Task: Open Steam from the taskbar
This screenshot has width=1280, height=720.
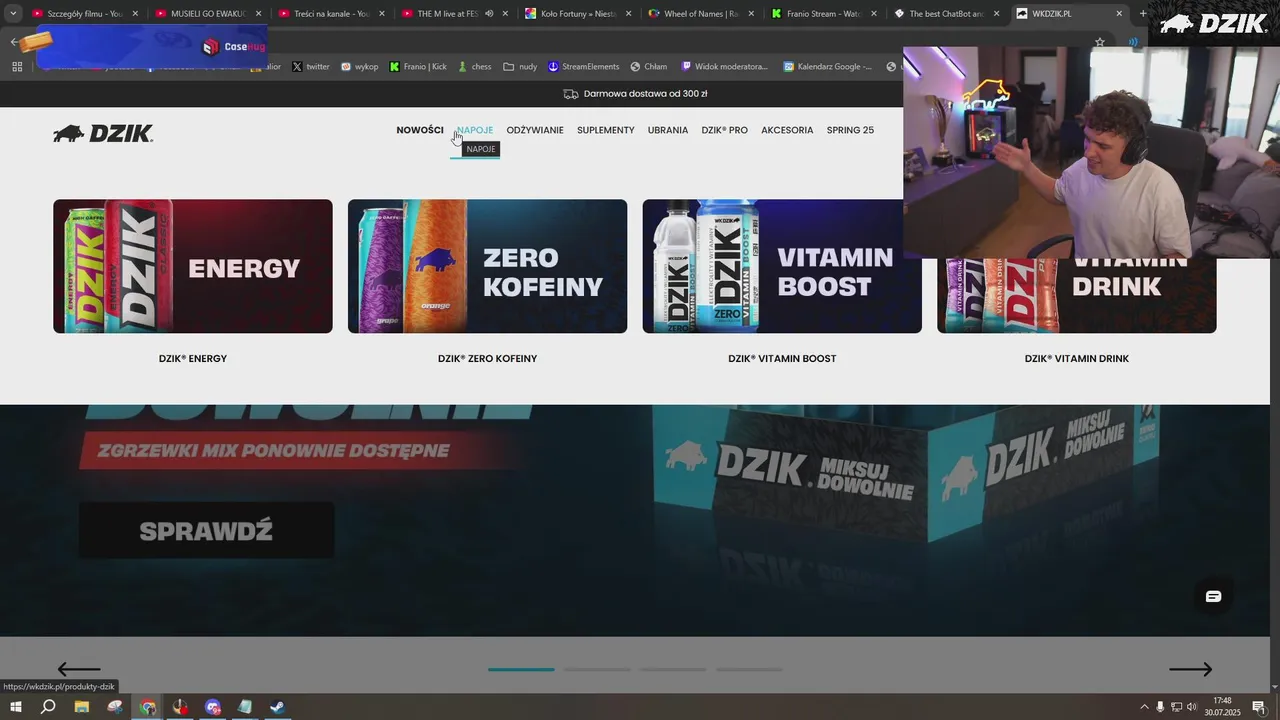Action: [x=278, y=707]
